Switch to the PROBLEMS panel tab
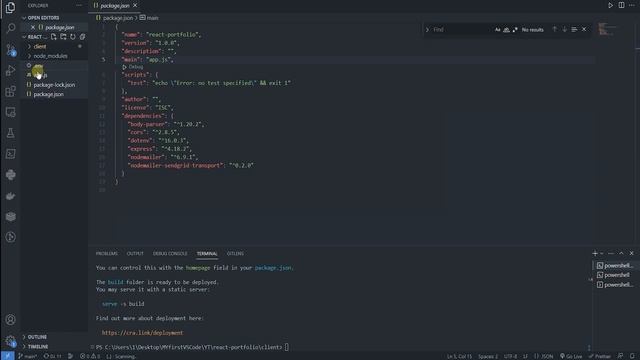Viewport: 640px width, 360px height. pyautogui.click(x=107, y=253)
